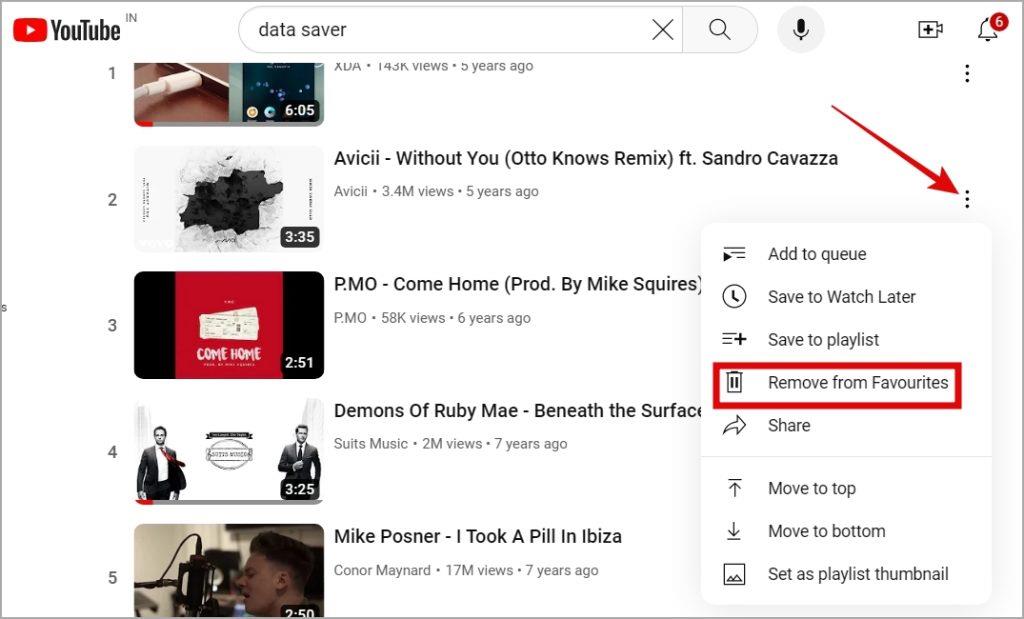This screenshot has height=619, width=1024.
Task: Click playlist position number 3
Action: tap(112, 326)
